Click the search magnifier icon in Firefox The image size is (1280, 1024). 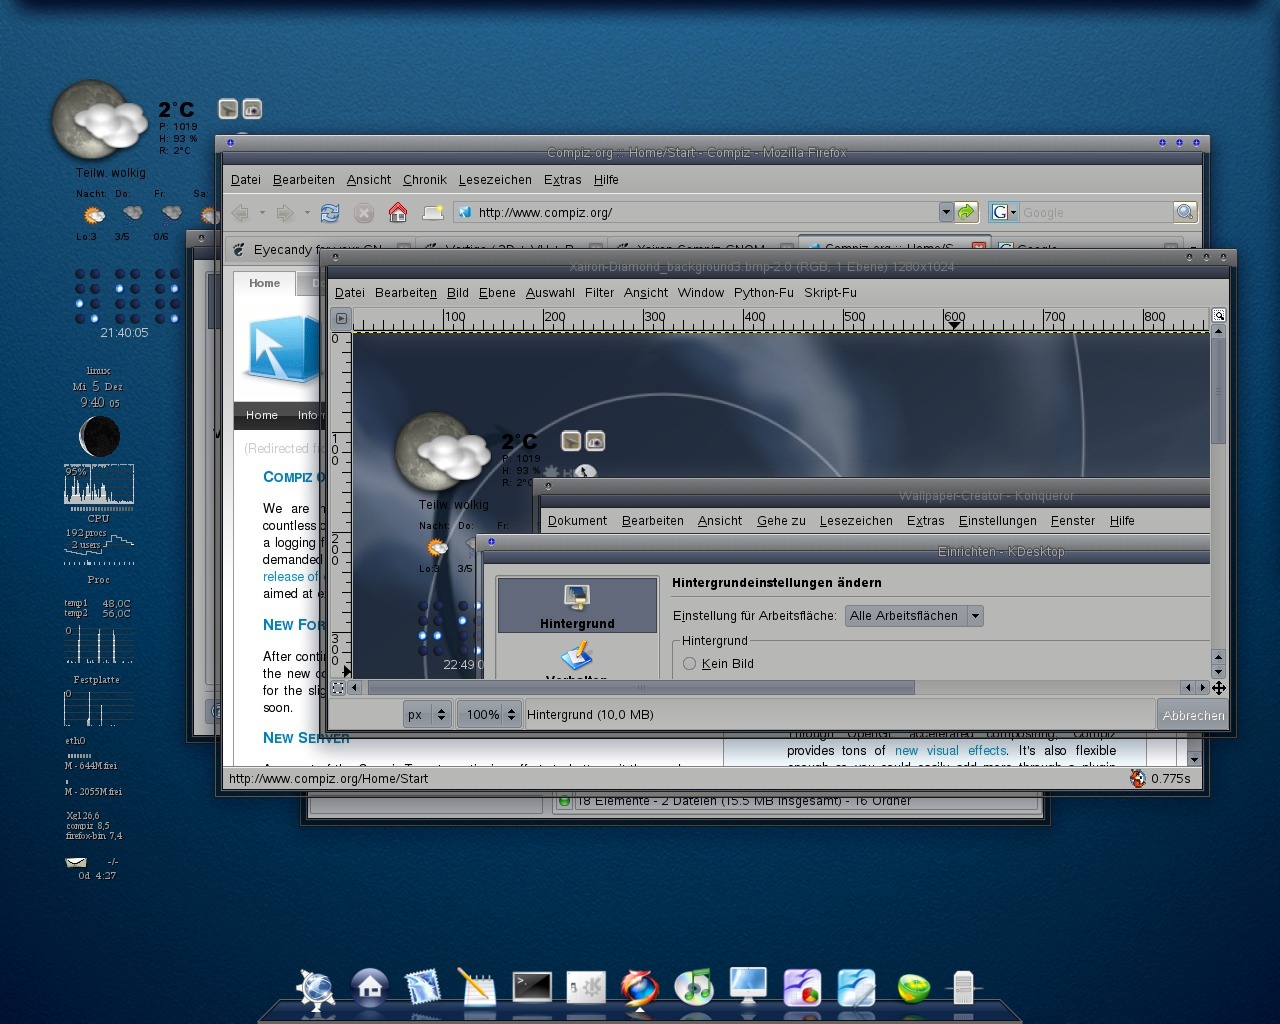click(1185, 212)
